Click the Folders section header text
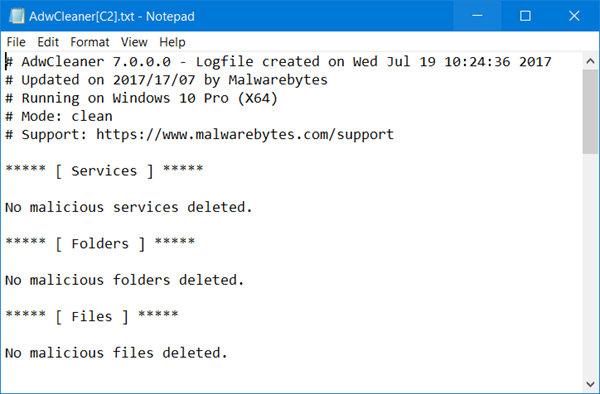Screen dimensions: 600x394 pyautogui.click(x=100, y=244)
